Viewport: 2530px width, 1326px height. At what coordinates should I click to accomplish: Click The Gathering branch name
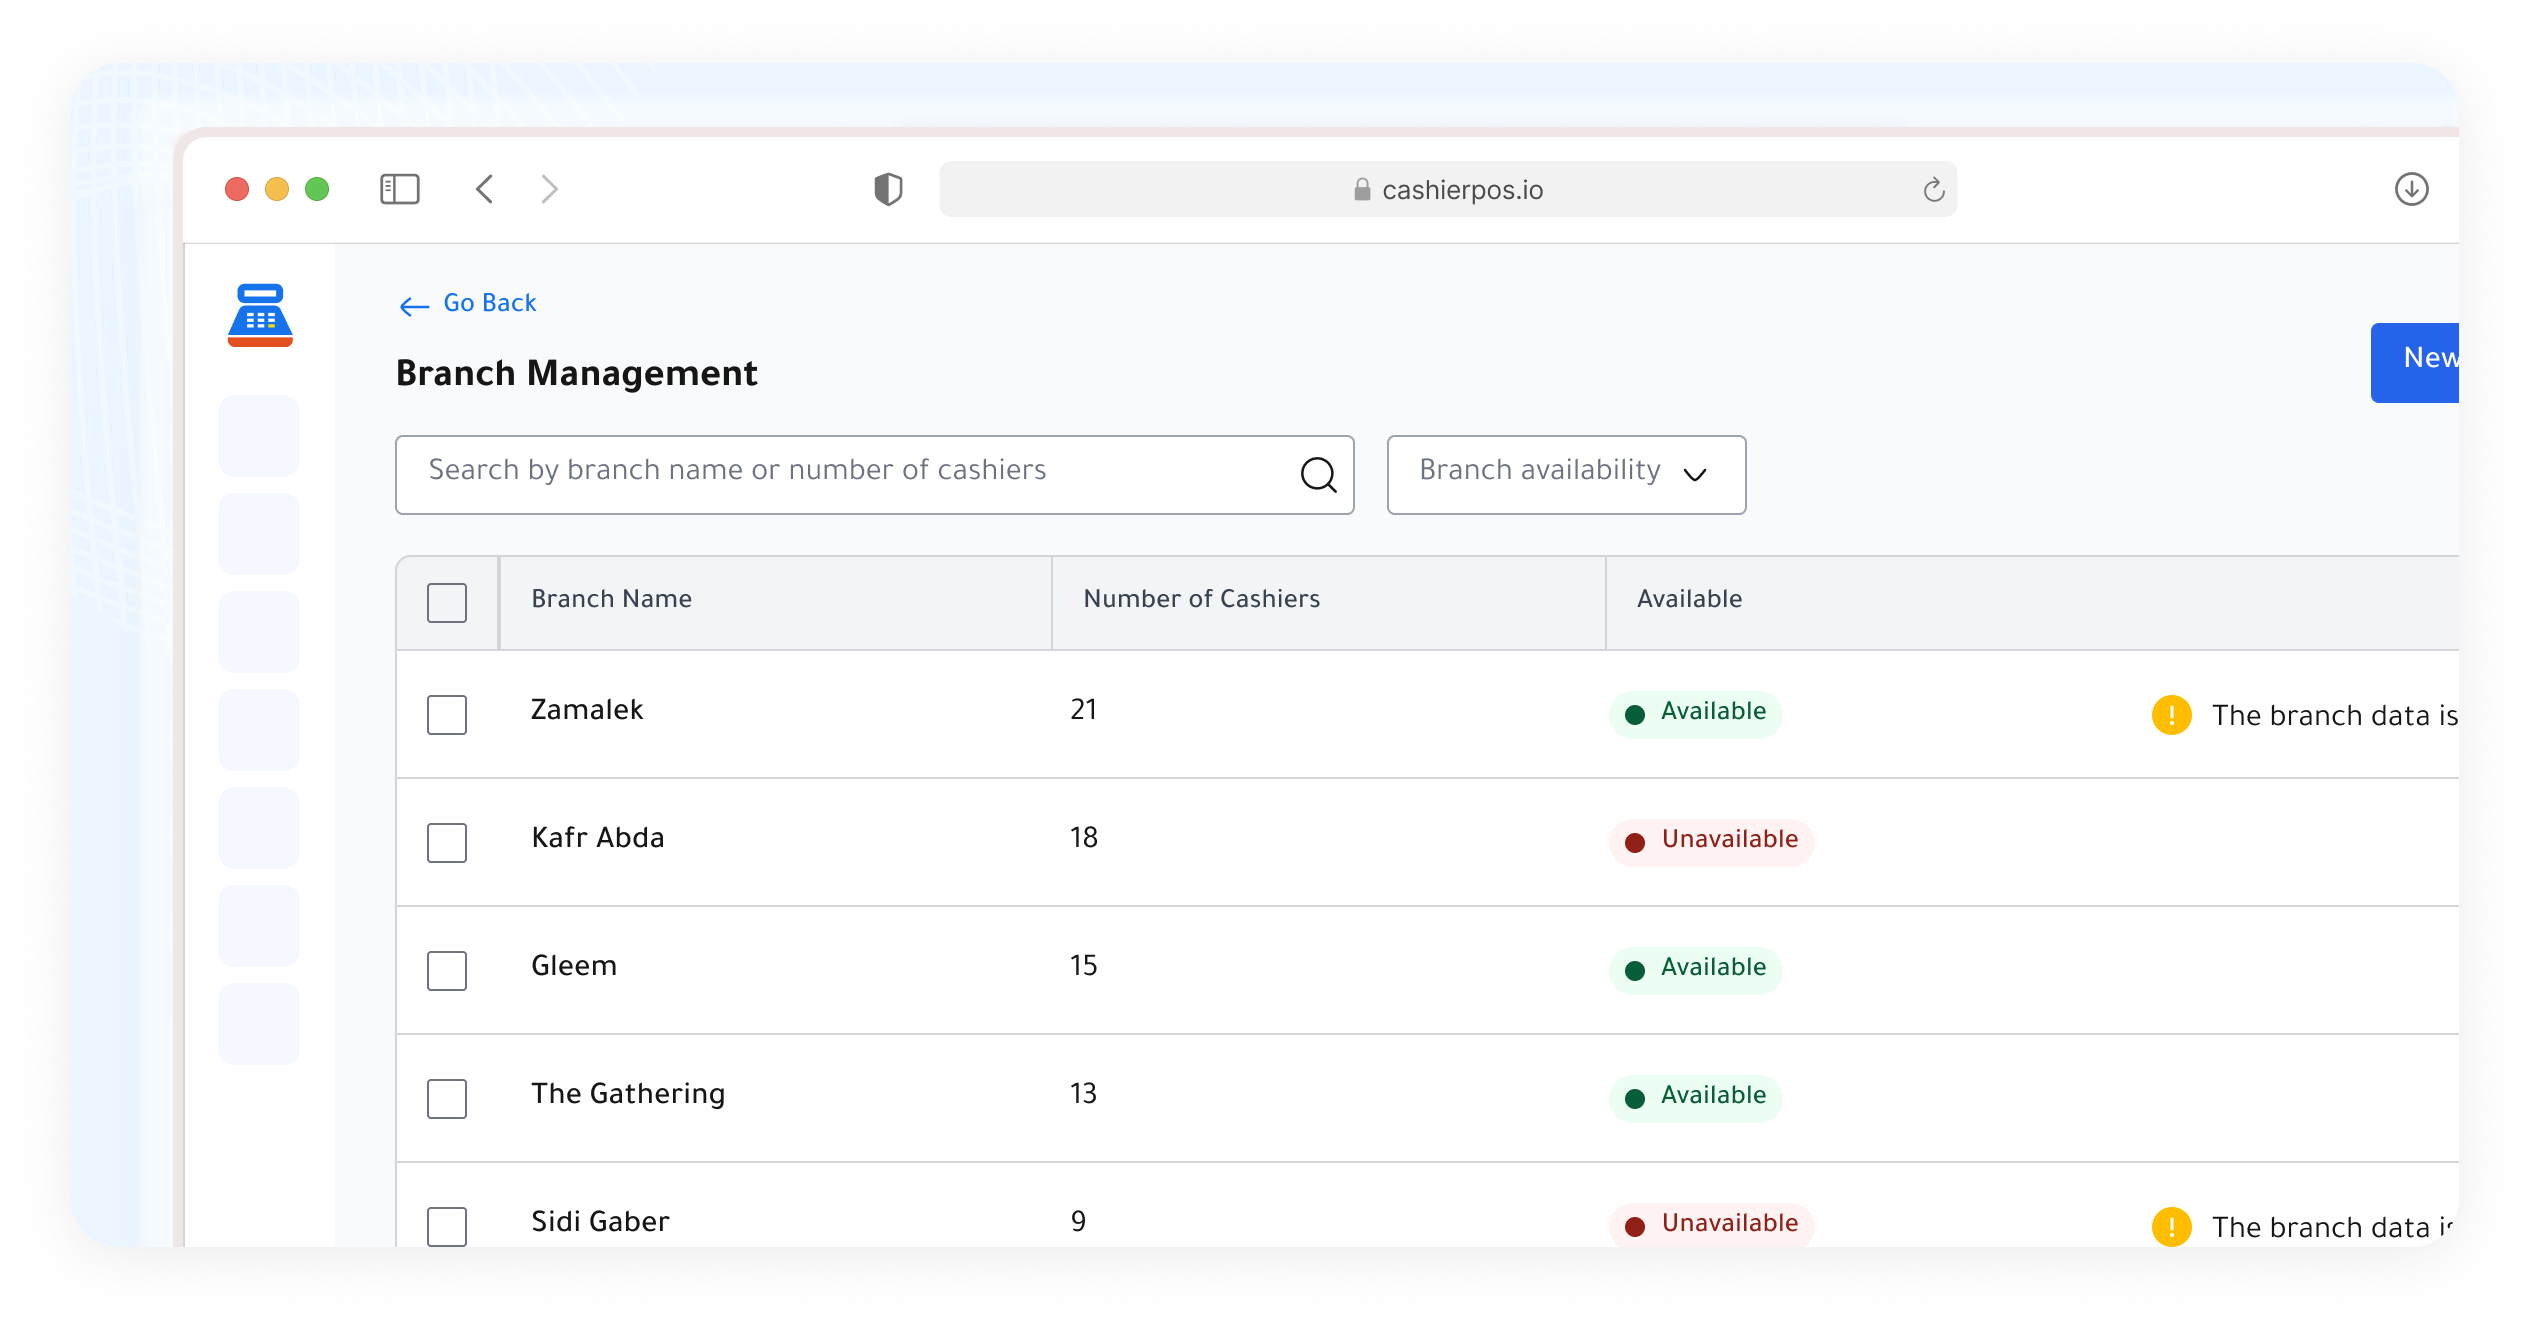(x=628, y=1094)
